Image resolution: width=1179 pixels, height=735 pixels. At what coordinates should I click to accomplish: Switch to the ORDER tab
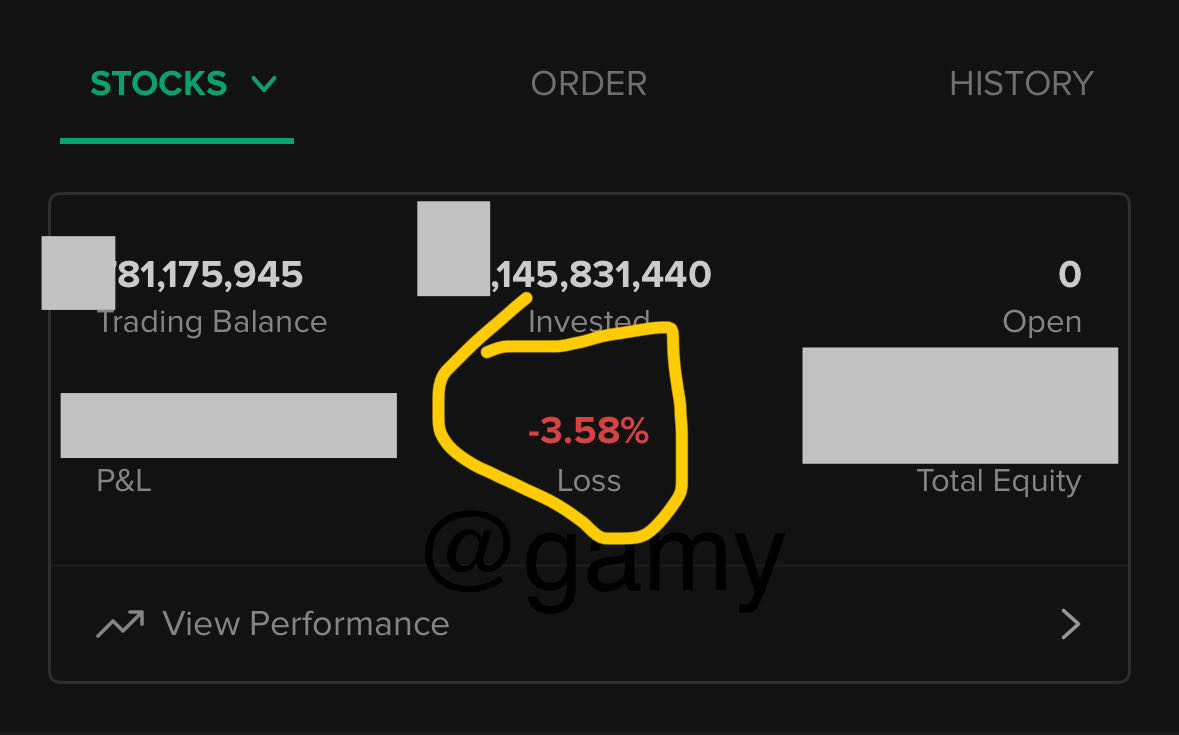point(588,84)
